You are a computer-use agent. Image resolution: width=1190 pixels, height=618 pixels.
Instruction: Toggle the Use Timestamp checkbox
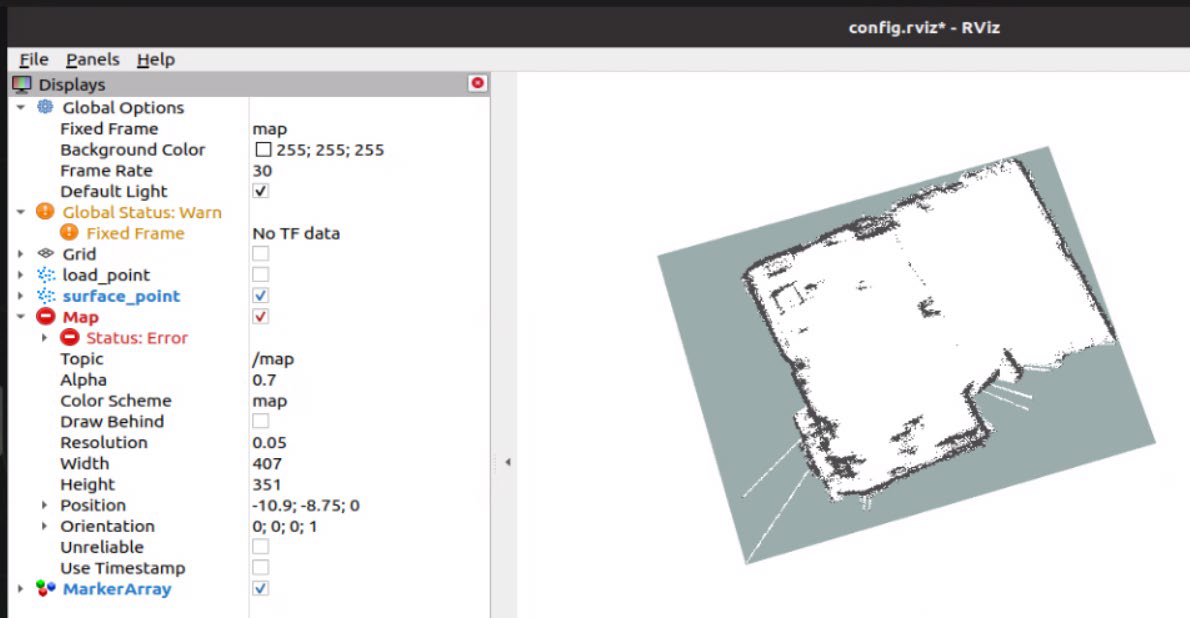(260, 567)
